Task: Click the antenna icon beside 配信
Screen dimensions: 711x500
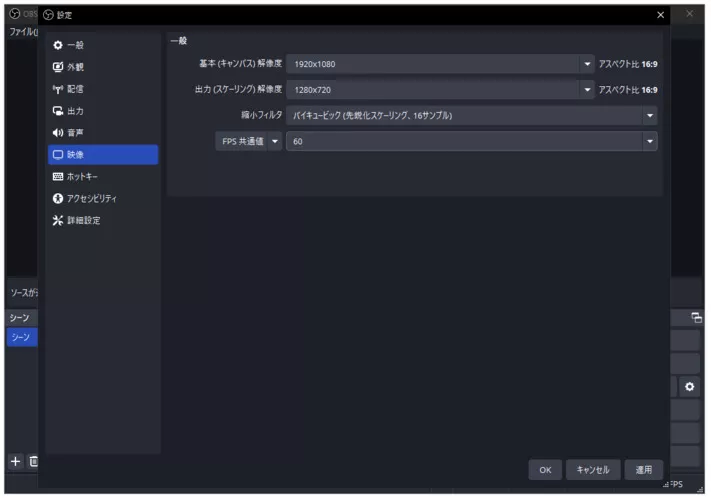Action: click(x=58, y=89)
